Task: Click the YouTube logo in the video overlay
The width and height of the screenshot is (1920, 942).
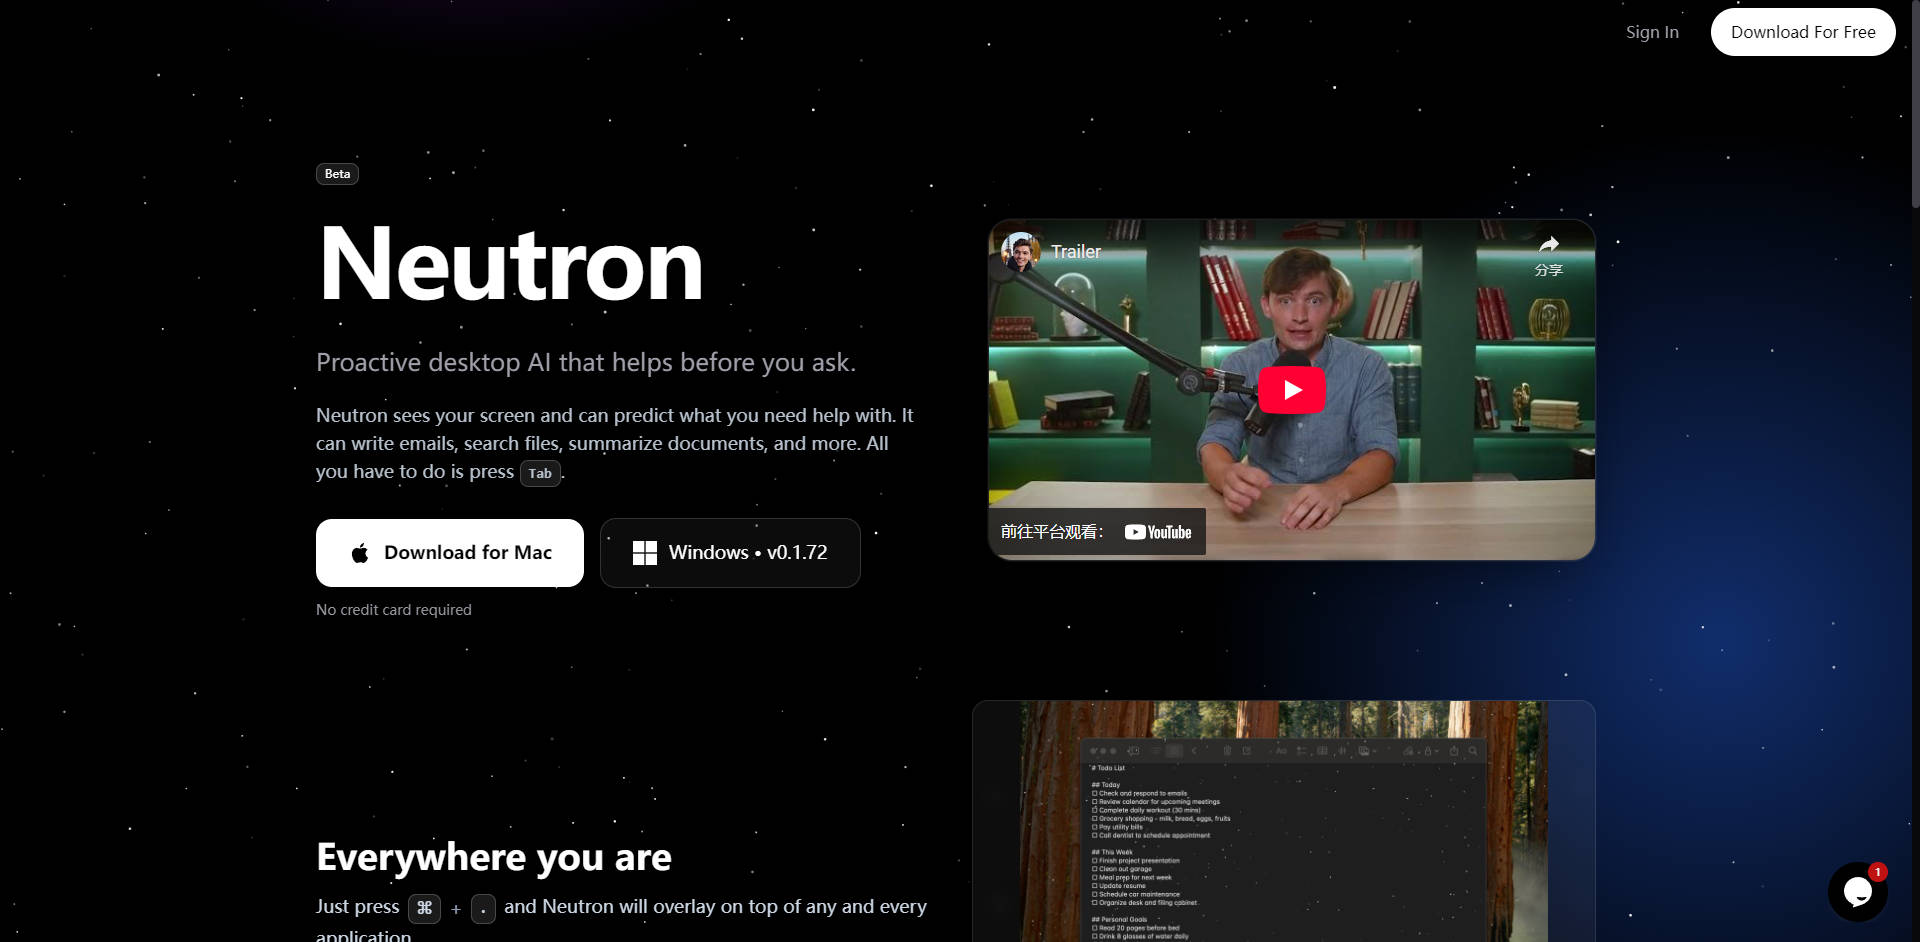Action: tap(1157, 532)
